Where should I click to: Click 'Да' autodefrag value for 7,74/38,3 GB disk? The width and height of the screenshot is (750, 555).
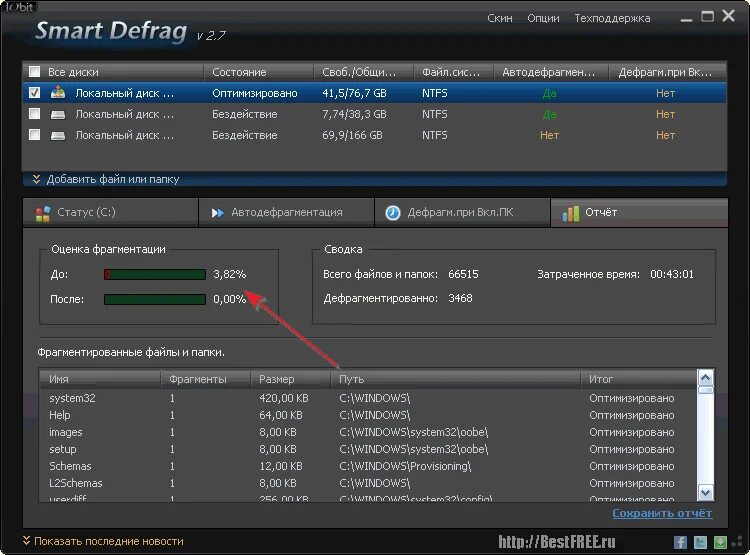(549, 114)
